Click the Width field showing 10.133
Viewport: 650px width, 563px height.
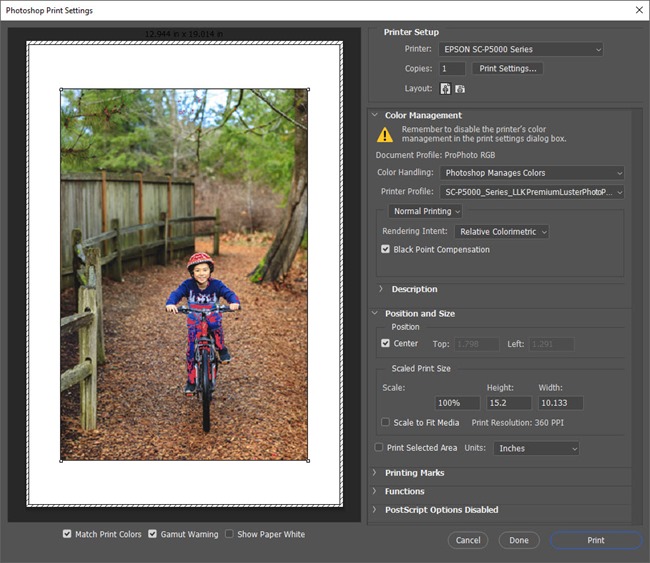pos(560,403)
